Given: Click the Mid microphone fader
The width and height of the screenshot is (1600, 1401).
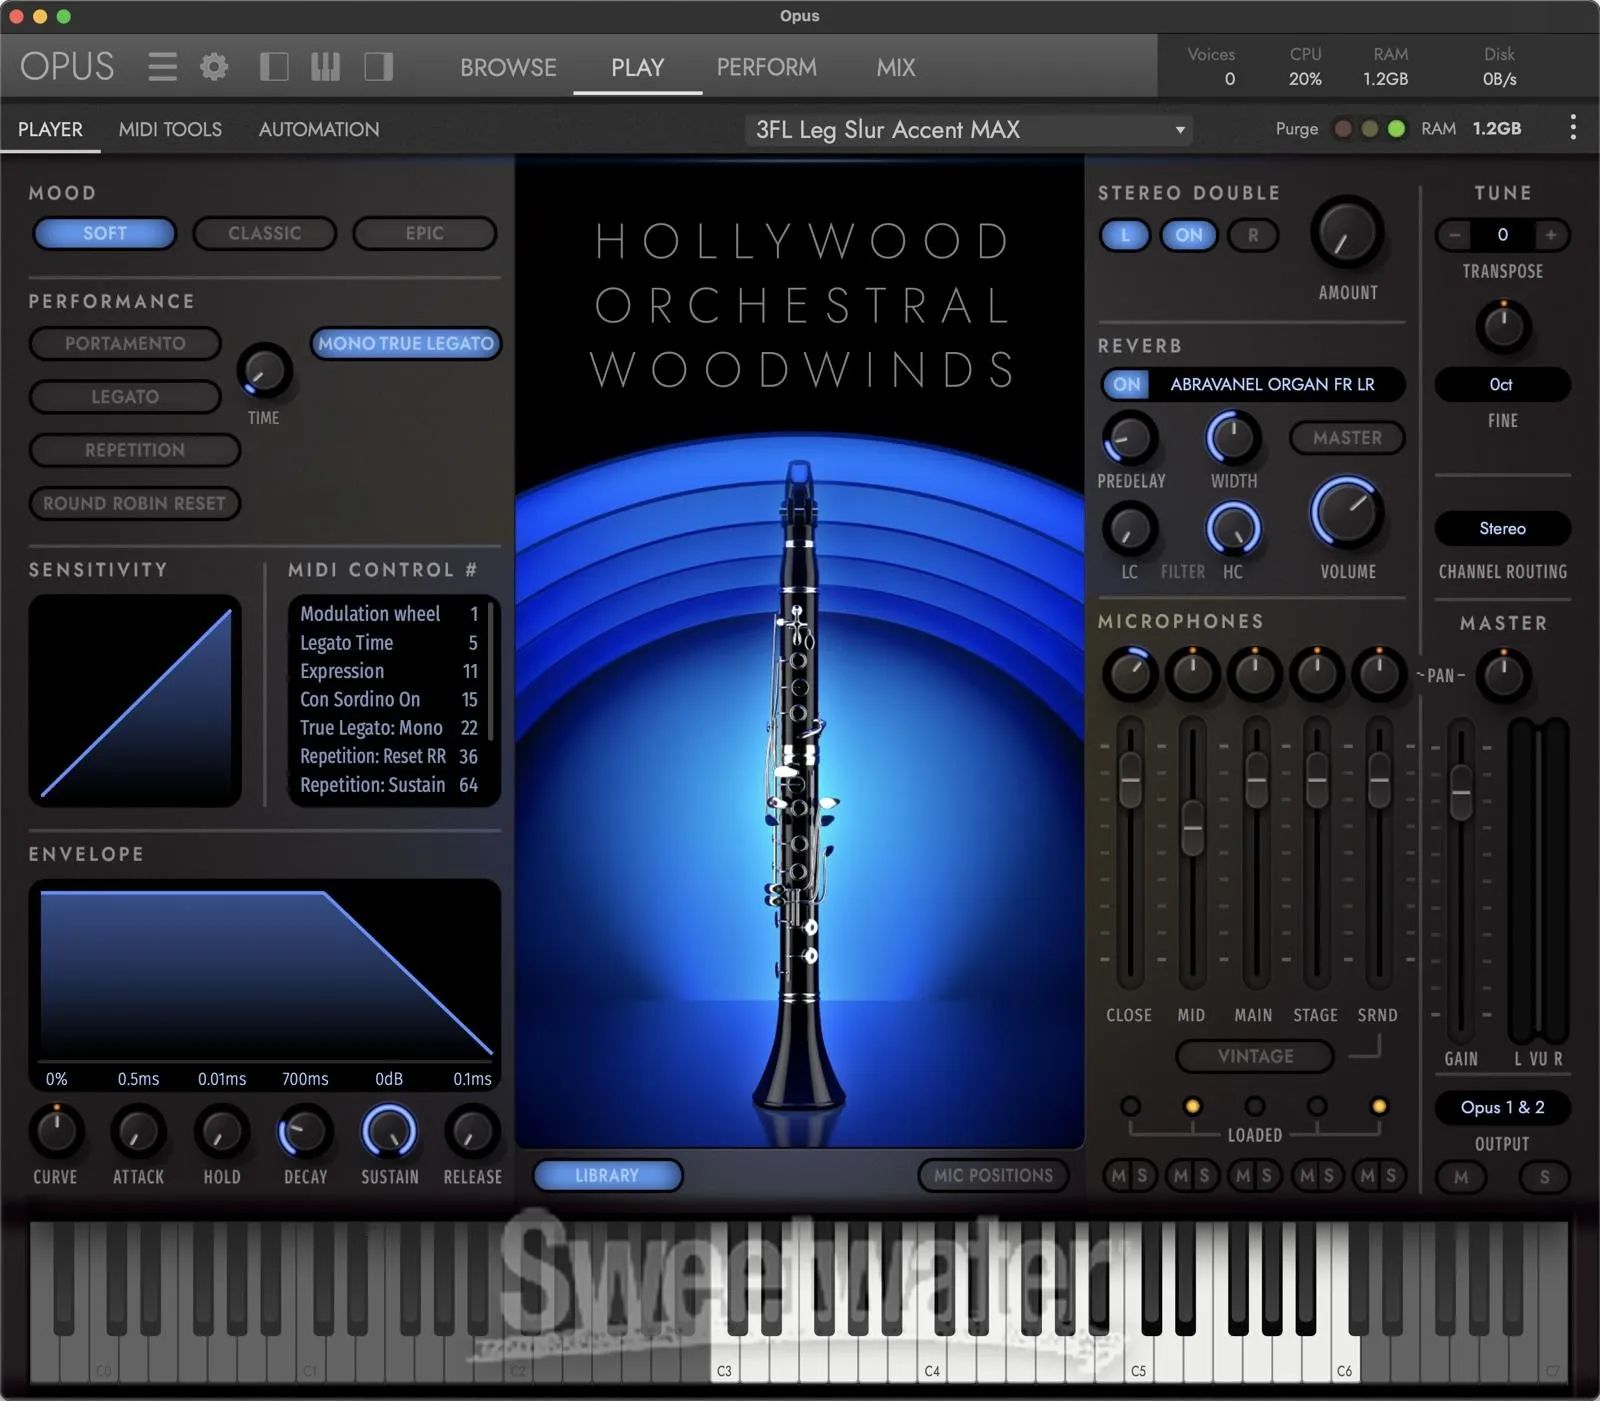Looking at the screenshot, I should click(x=1192, y=828).
